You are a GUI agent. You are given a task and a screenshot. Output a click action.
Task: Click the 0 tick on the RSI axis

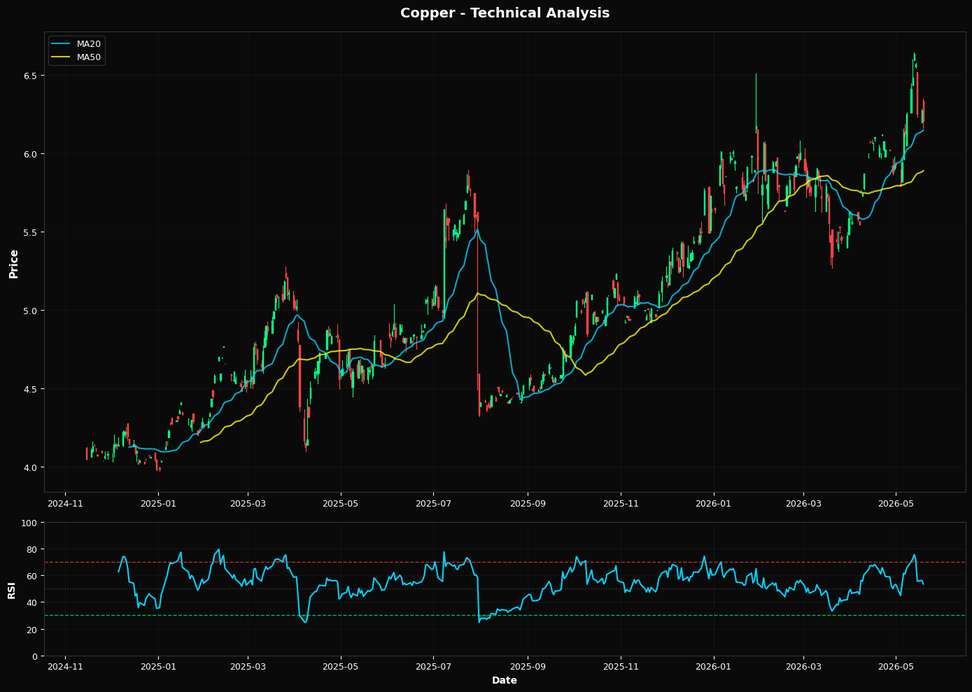pos(37,656)
